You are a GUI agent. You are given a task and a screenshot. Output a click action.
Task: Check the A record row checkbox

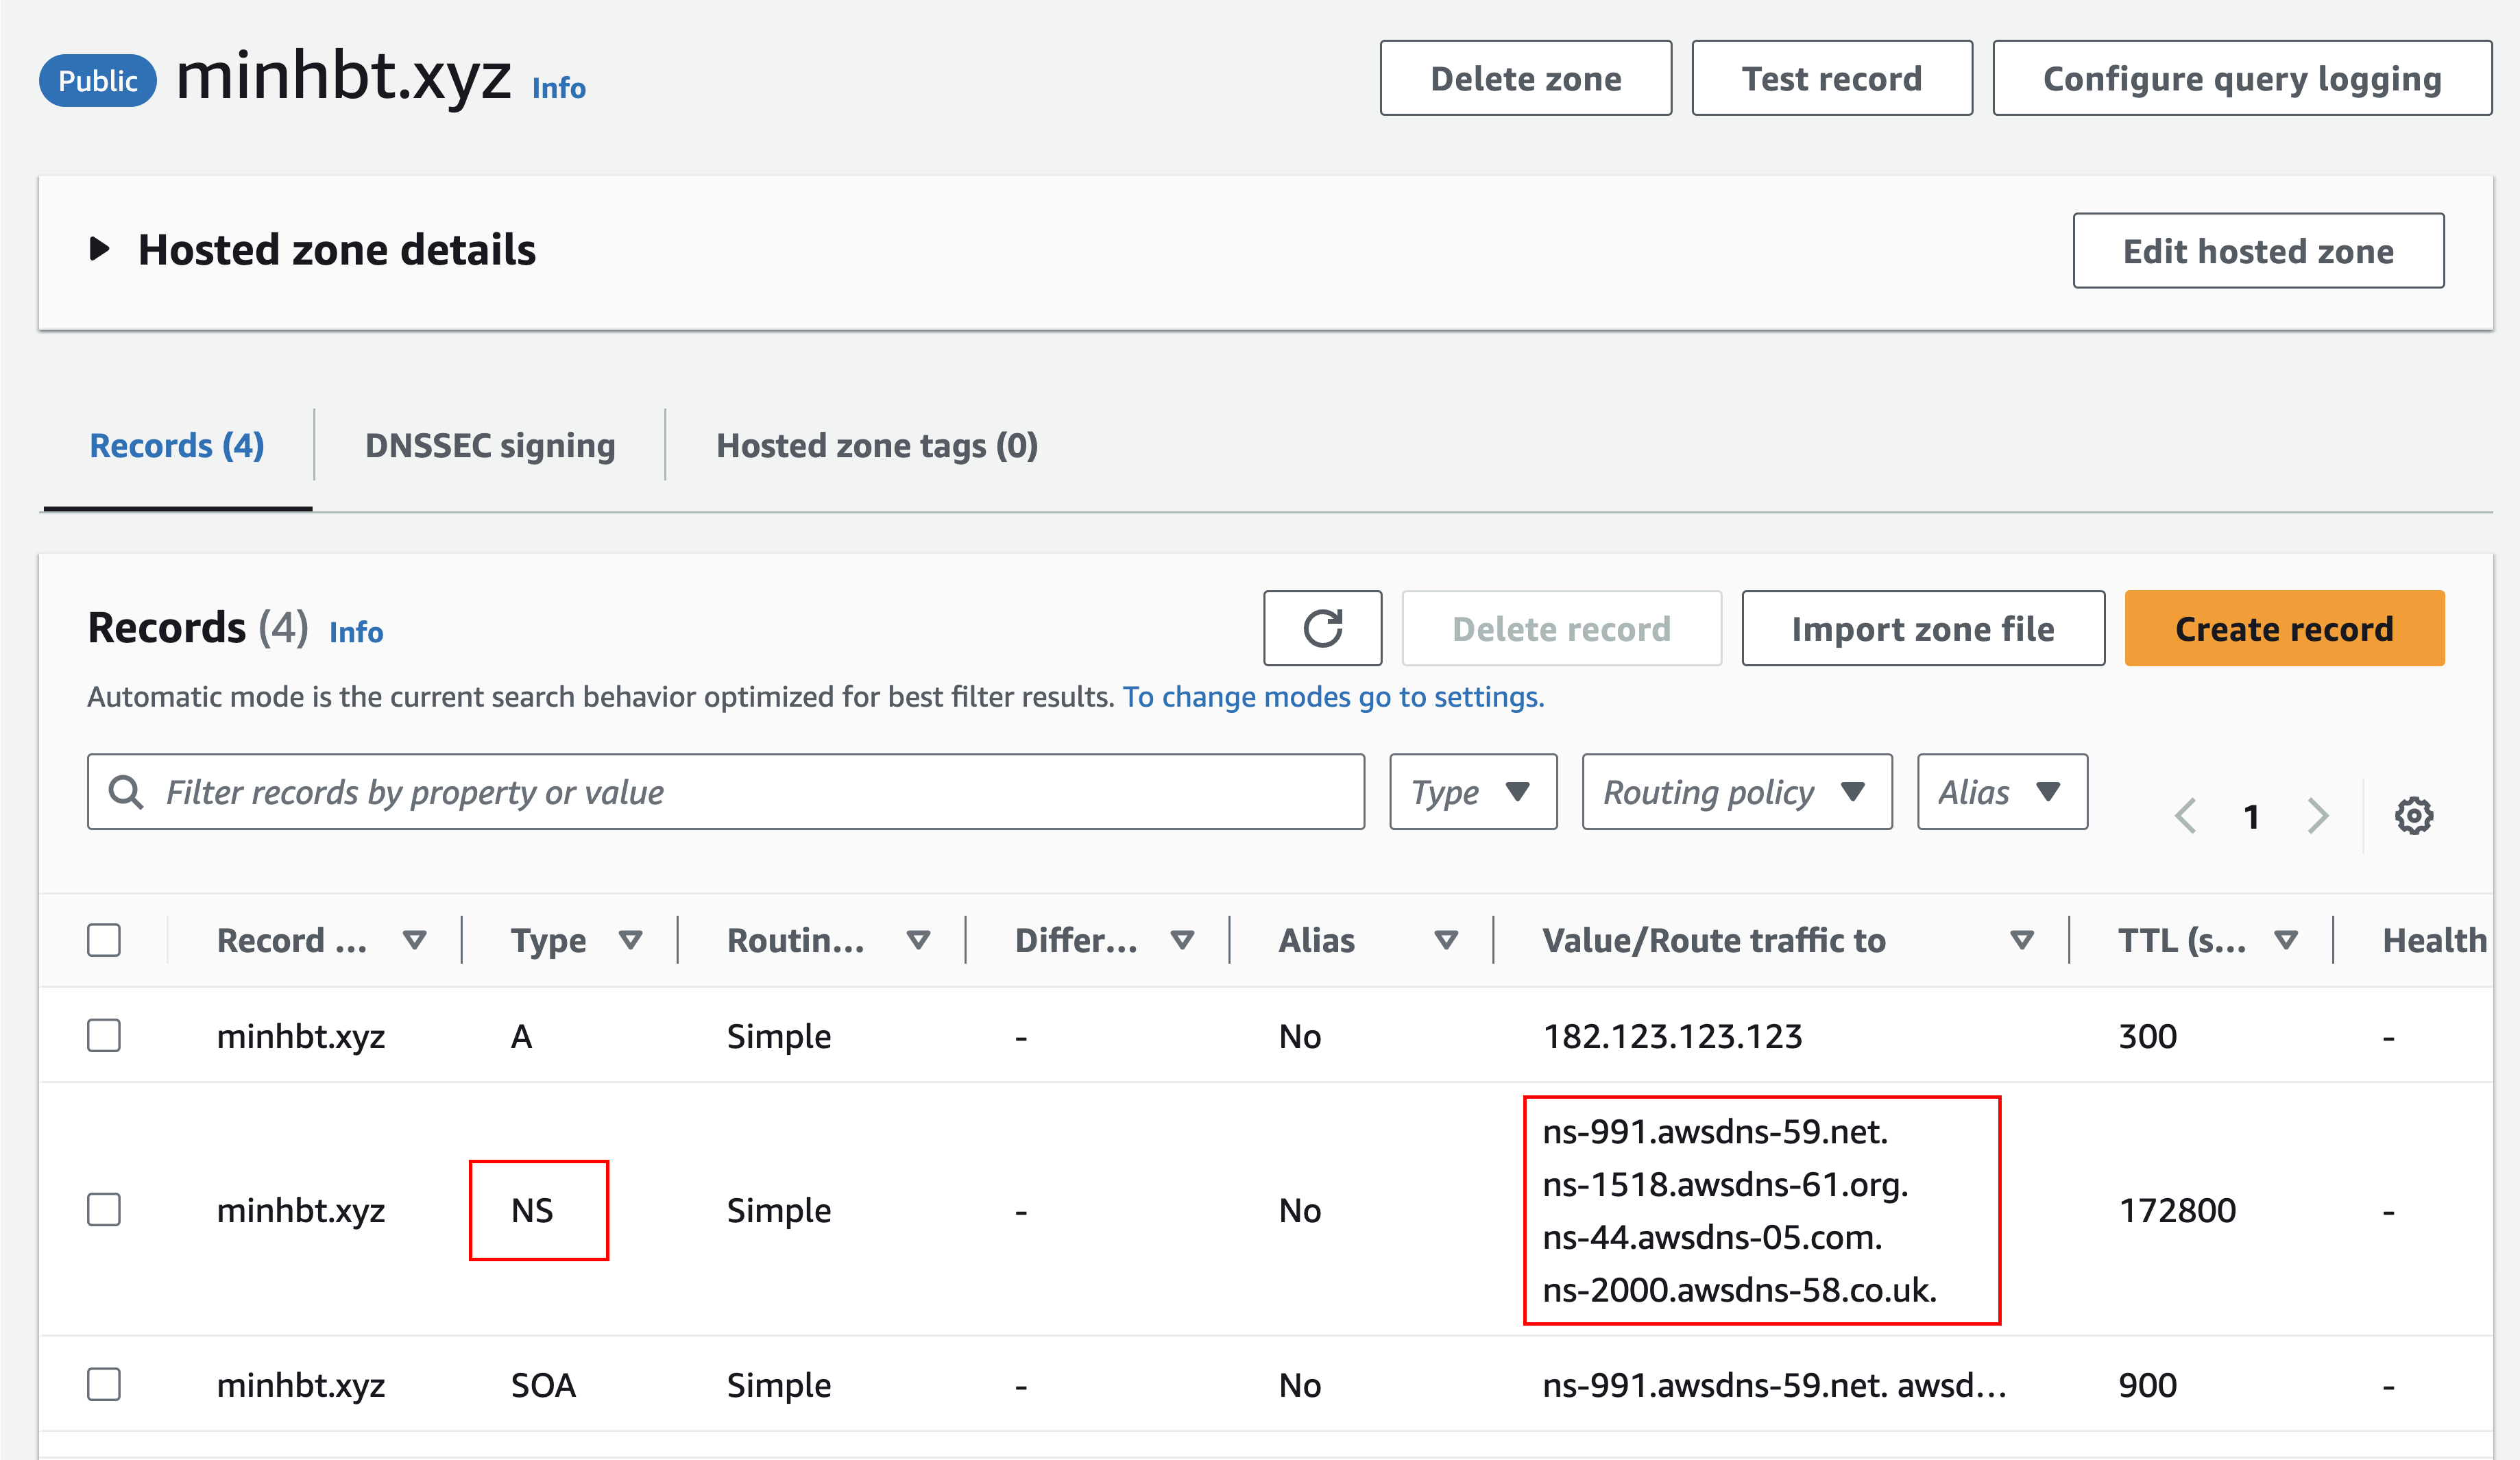[x=104, y=1035]
